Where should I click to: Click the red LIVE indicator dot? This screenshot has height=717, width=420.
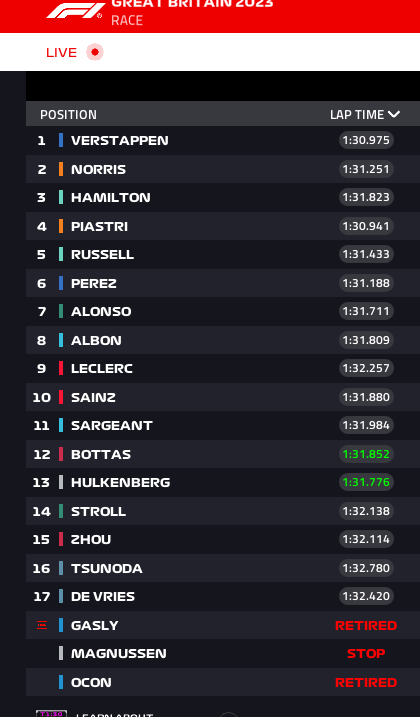(x=95, y=52)
